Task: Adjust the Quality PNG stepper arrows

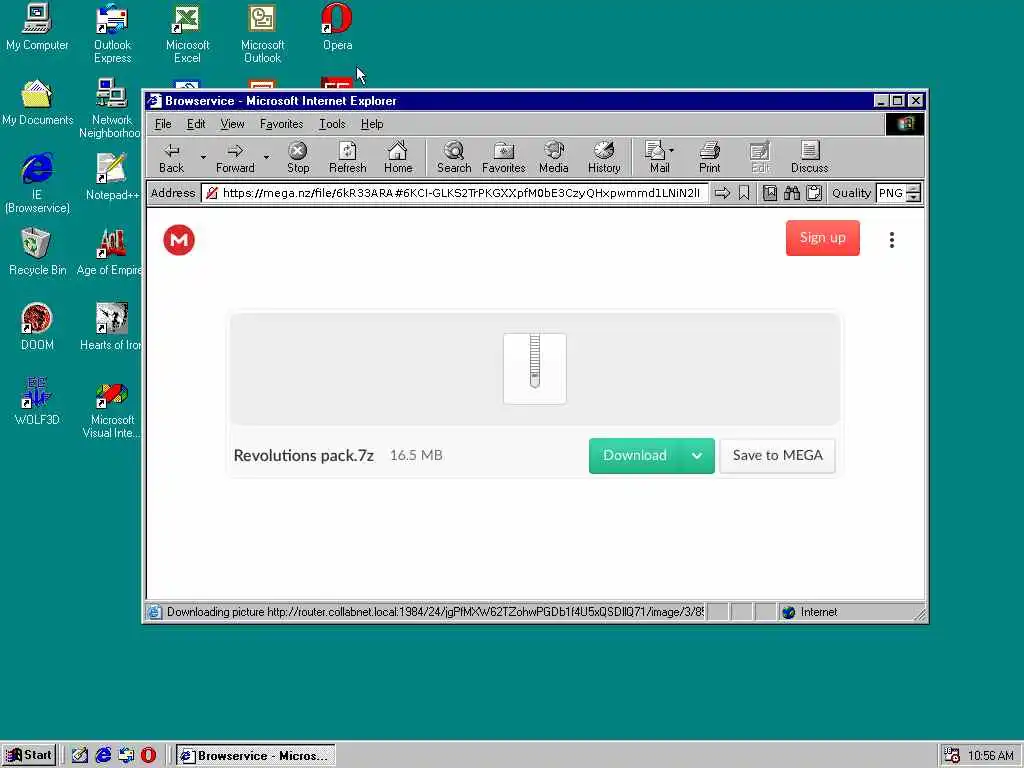Action: (x=914, y=193)
